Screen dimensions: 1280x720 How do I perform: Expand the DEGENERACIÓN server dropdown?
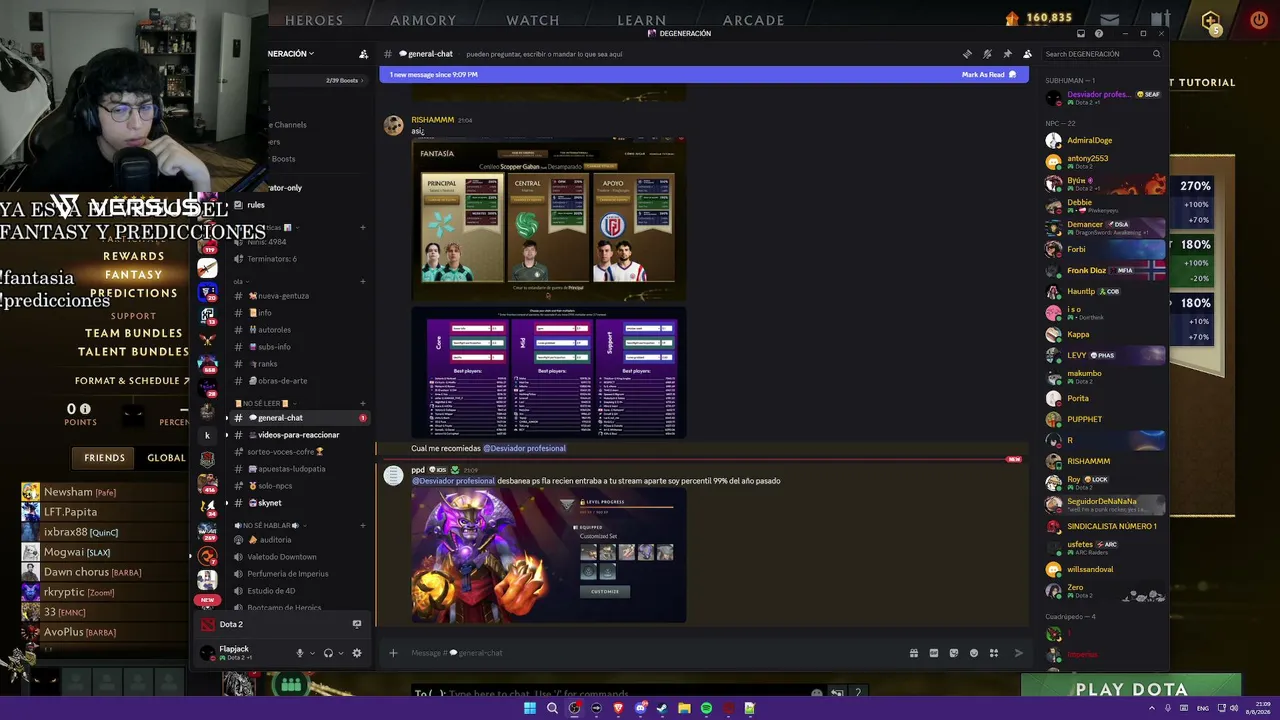tap(291, 54)
